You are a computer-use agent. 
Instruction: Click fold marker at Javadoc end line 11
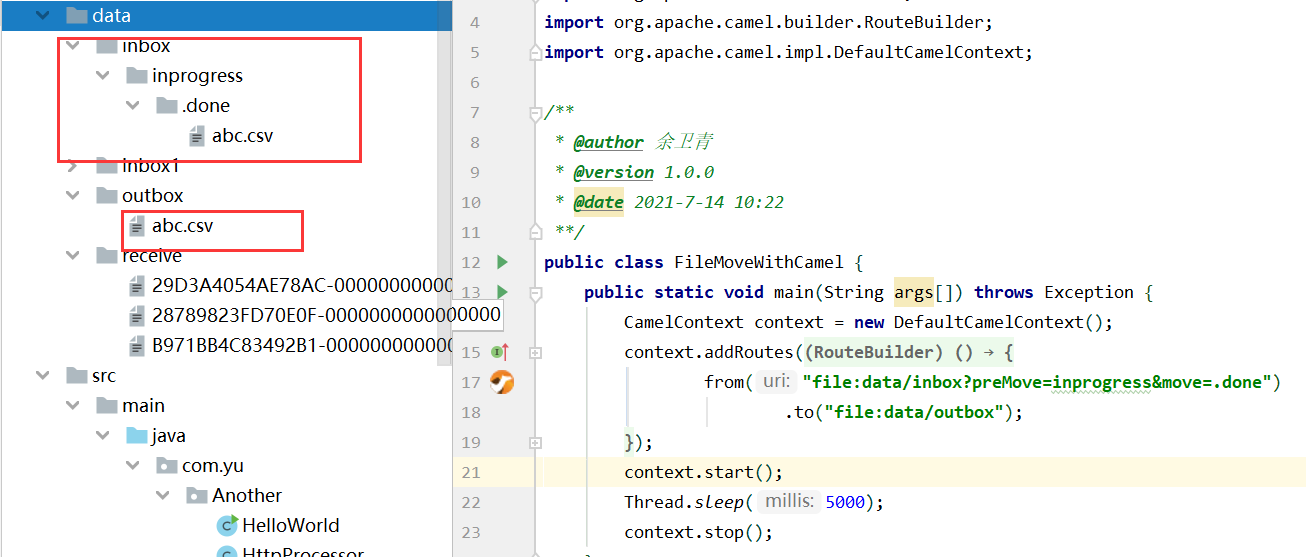535,232
